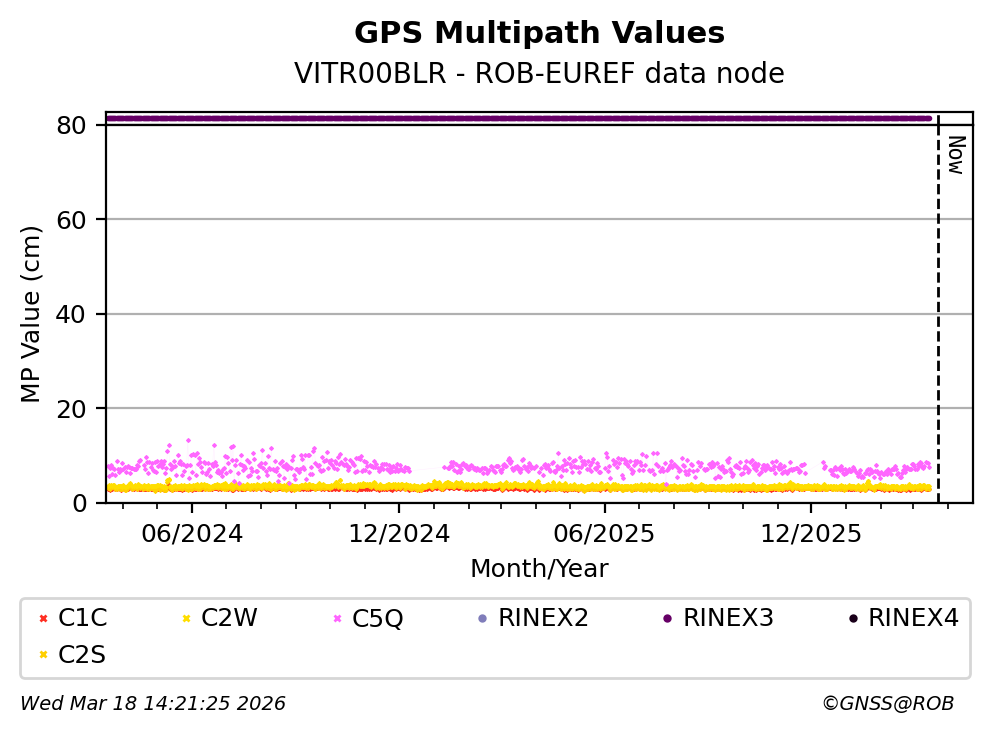Click the generation timestamp at bottom left
The width and height of the screenshot is (993, 734).
pos(153,704)
